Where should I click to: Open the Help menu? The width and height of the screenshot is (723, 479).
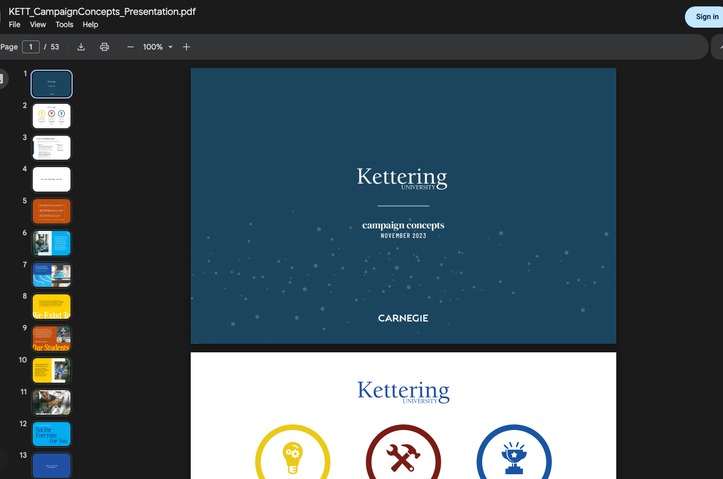point(90,24)
